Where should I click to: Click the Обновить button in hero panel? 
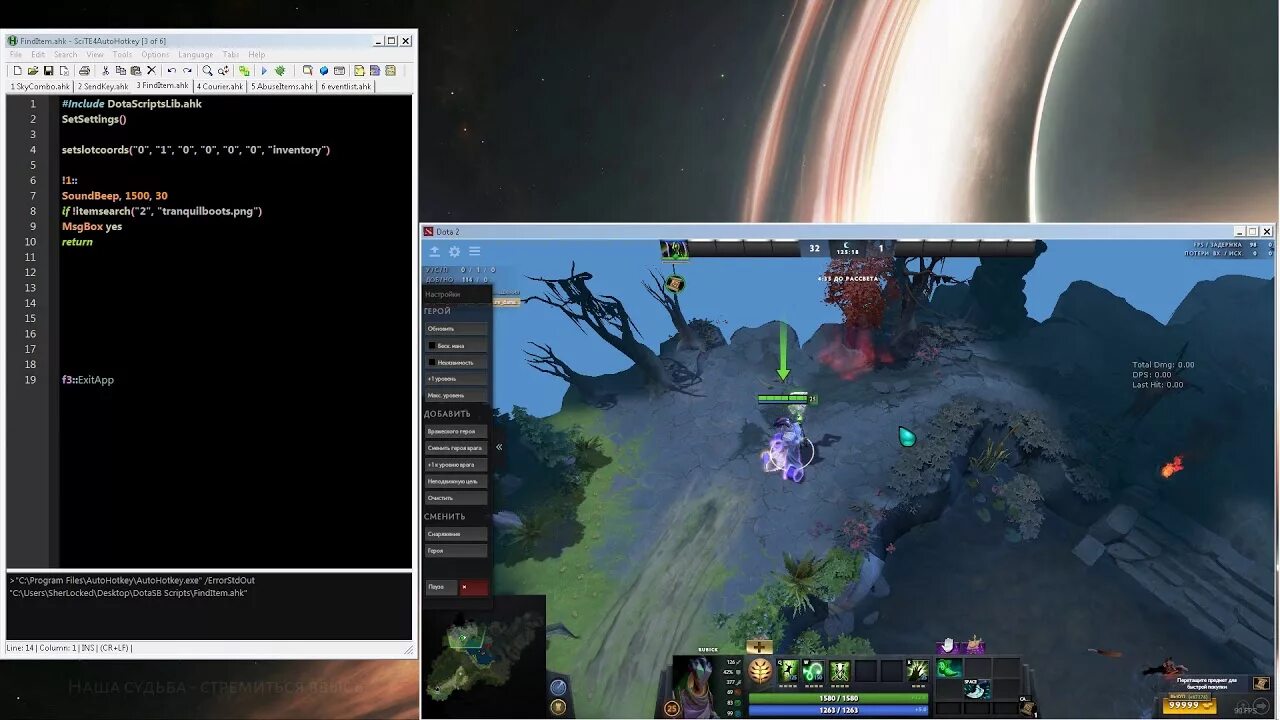point(456,329)
